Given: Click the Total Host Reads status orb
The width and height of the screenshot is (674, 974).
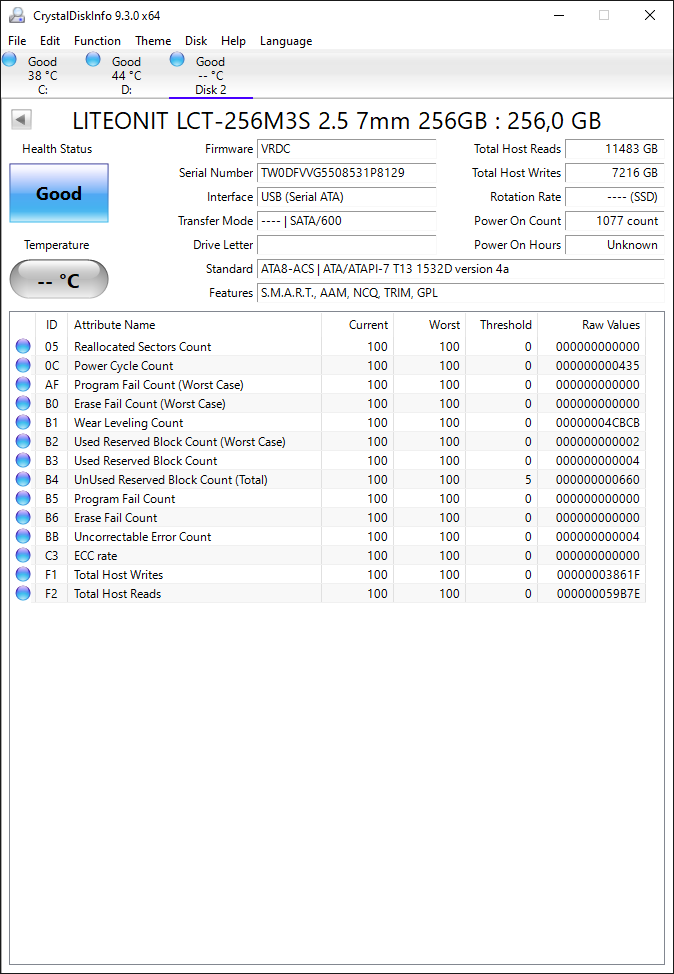Looking at the screenshot, I should pos(23,593).
